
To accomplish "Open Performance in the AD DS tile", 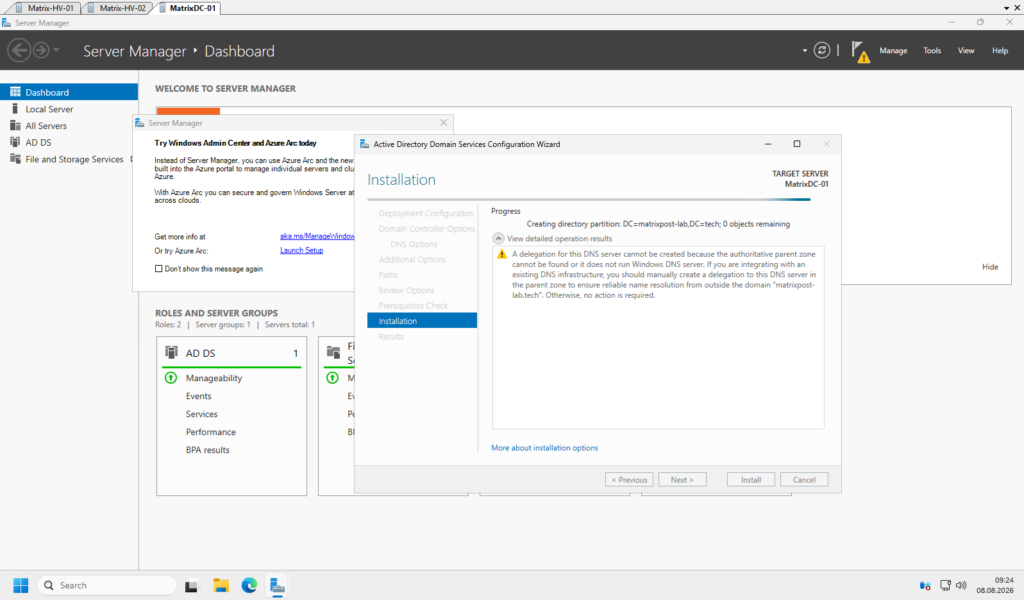I will pyautogui.click(x=210, y=432).
